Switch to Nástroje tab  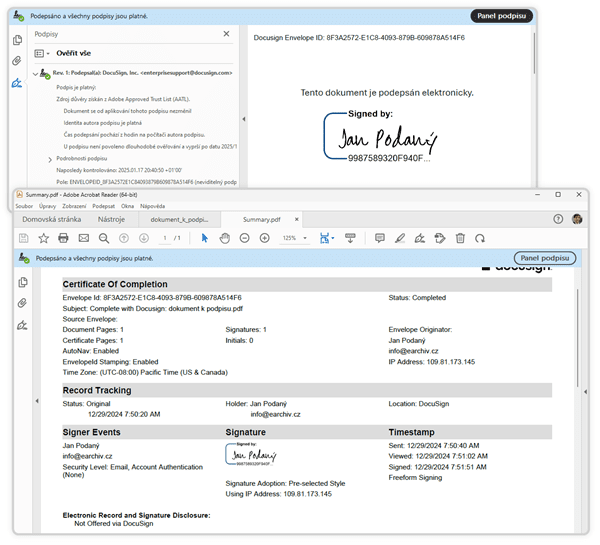pyautogui.click(x=111, y=220)
